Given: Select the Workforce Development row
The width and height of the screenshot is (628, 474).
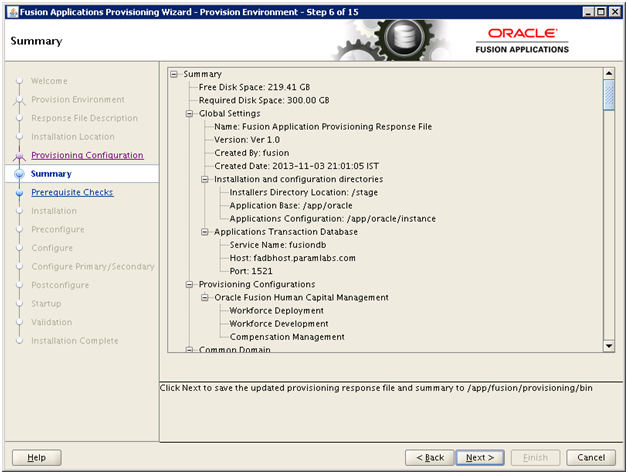Looking at the screenshot, I should point(279,324).
